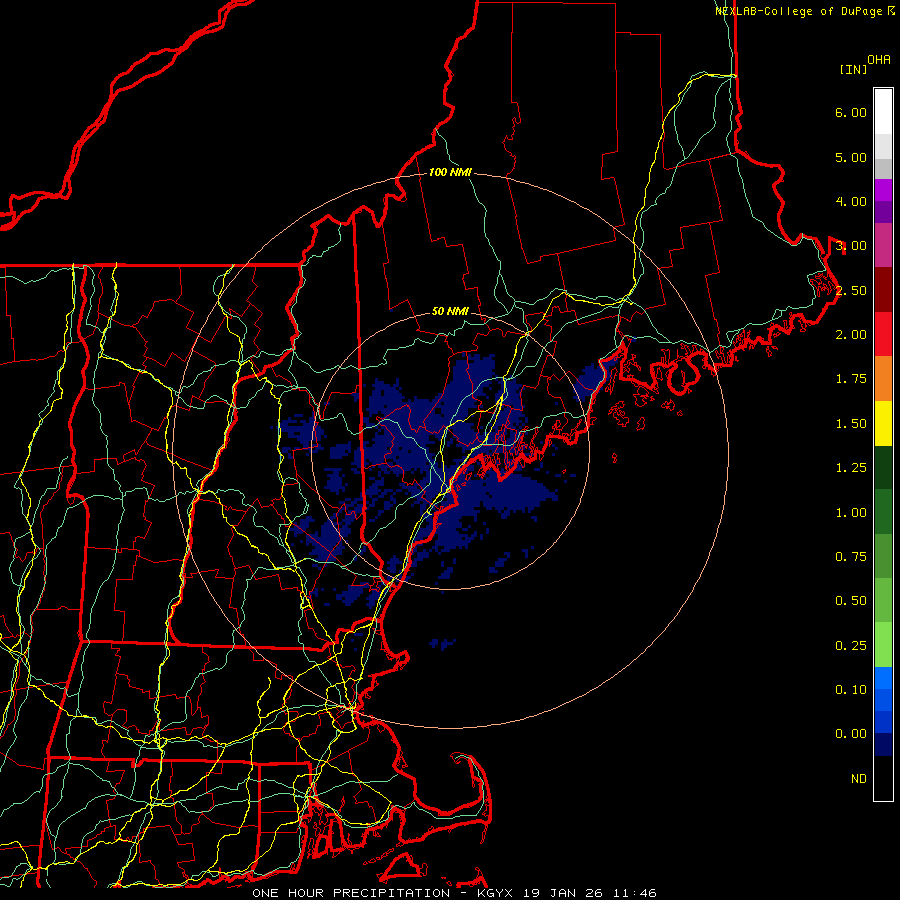Click the 0.50 legend value

coord(851,601)
